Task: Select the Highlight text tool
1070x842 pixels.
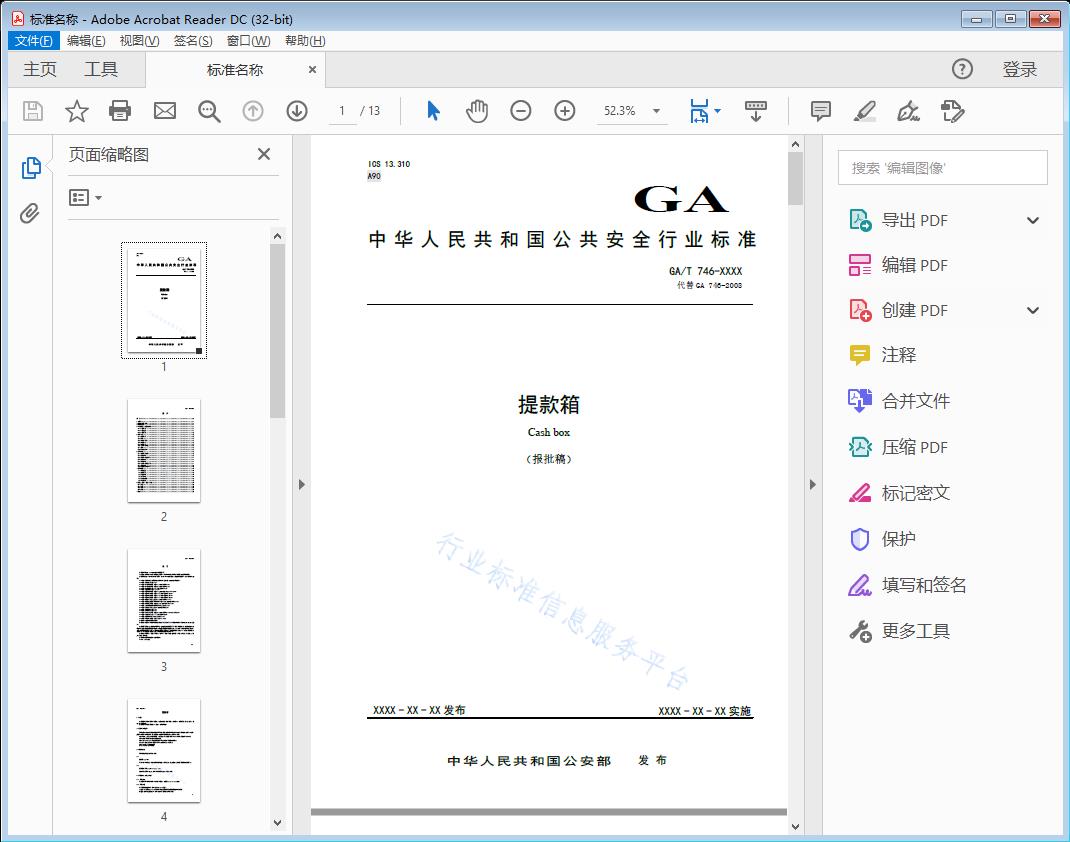Action: click(864, 111)
